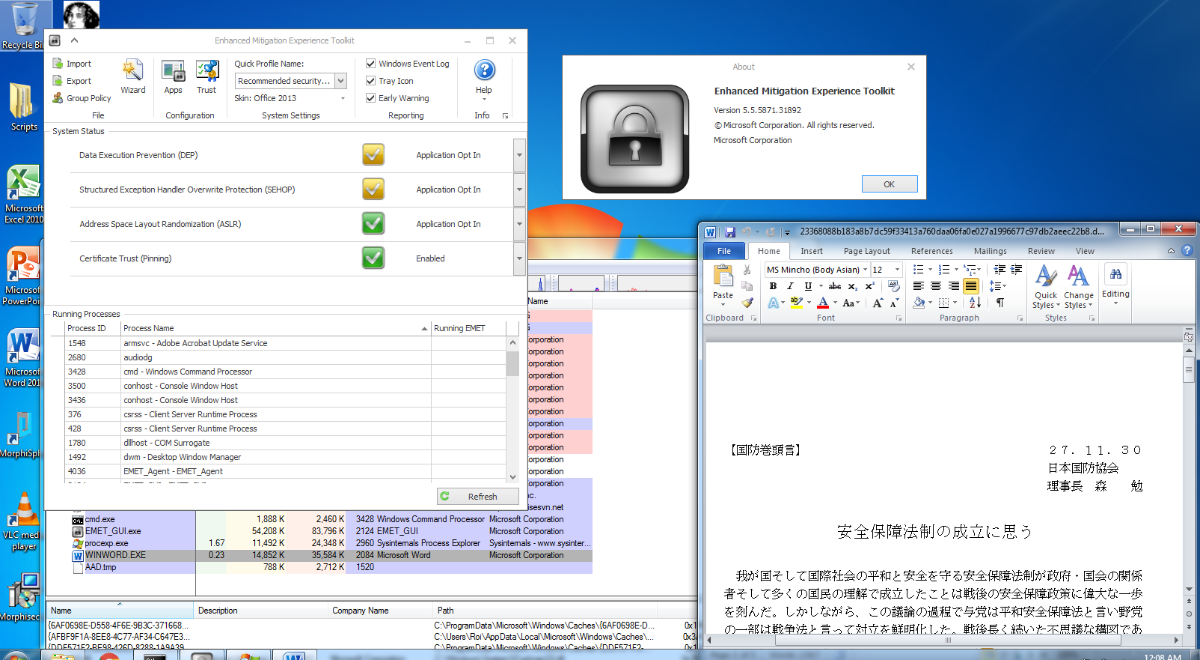
Task: Click OK in About dialog
Action: pyautogui.click(x=889, y=184)
